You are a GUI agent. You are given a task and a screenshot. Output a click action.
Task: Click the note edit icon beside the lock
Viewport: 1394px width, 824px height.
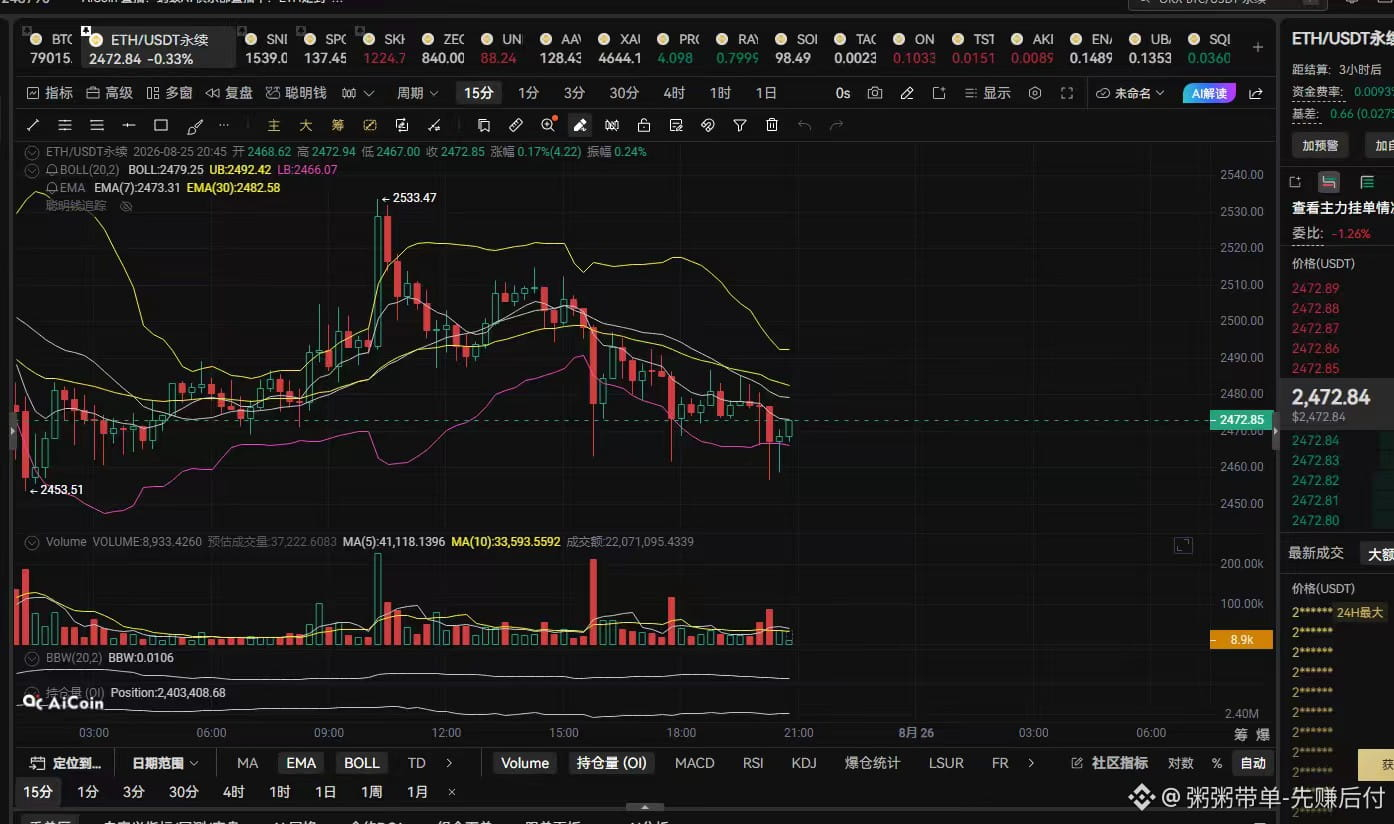click(676, 126)
